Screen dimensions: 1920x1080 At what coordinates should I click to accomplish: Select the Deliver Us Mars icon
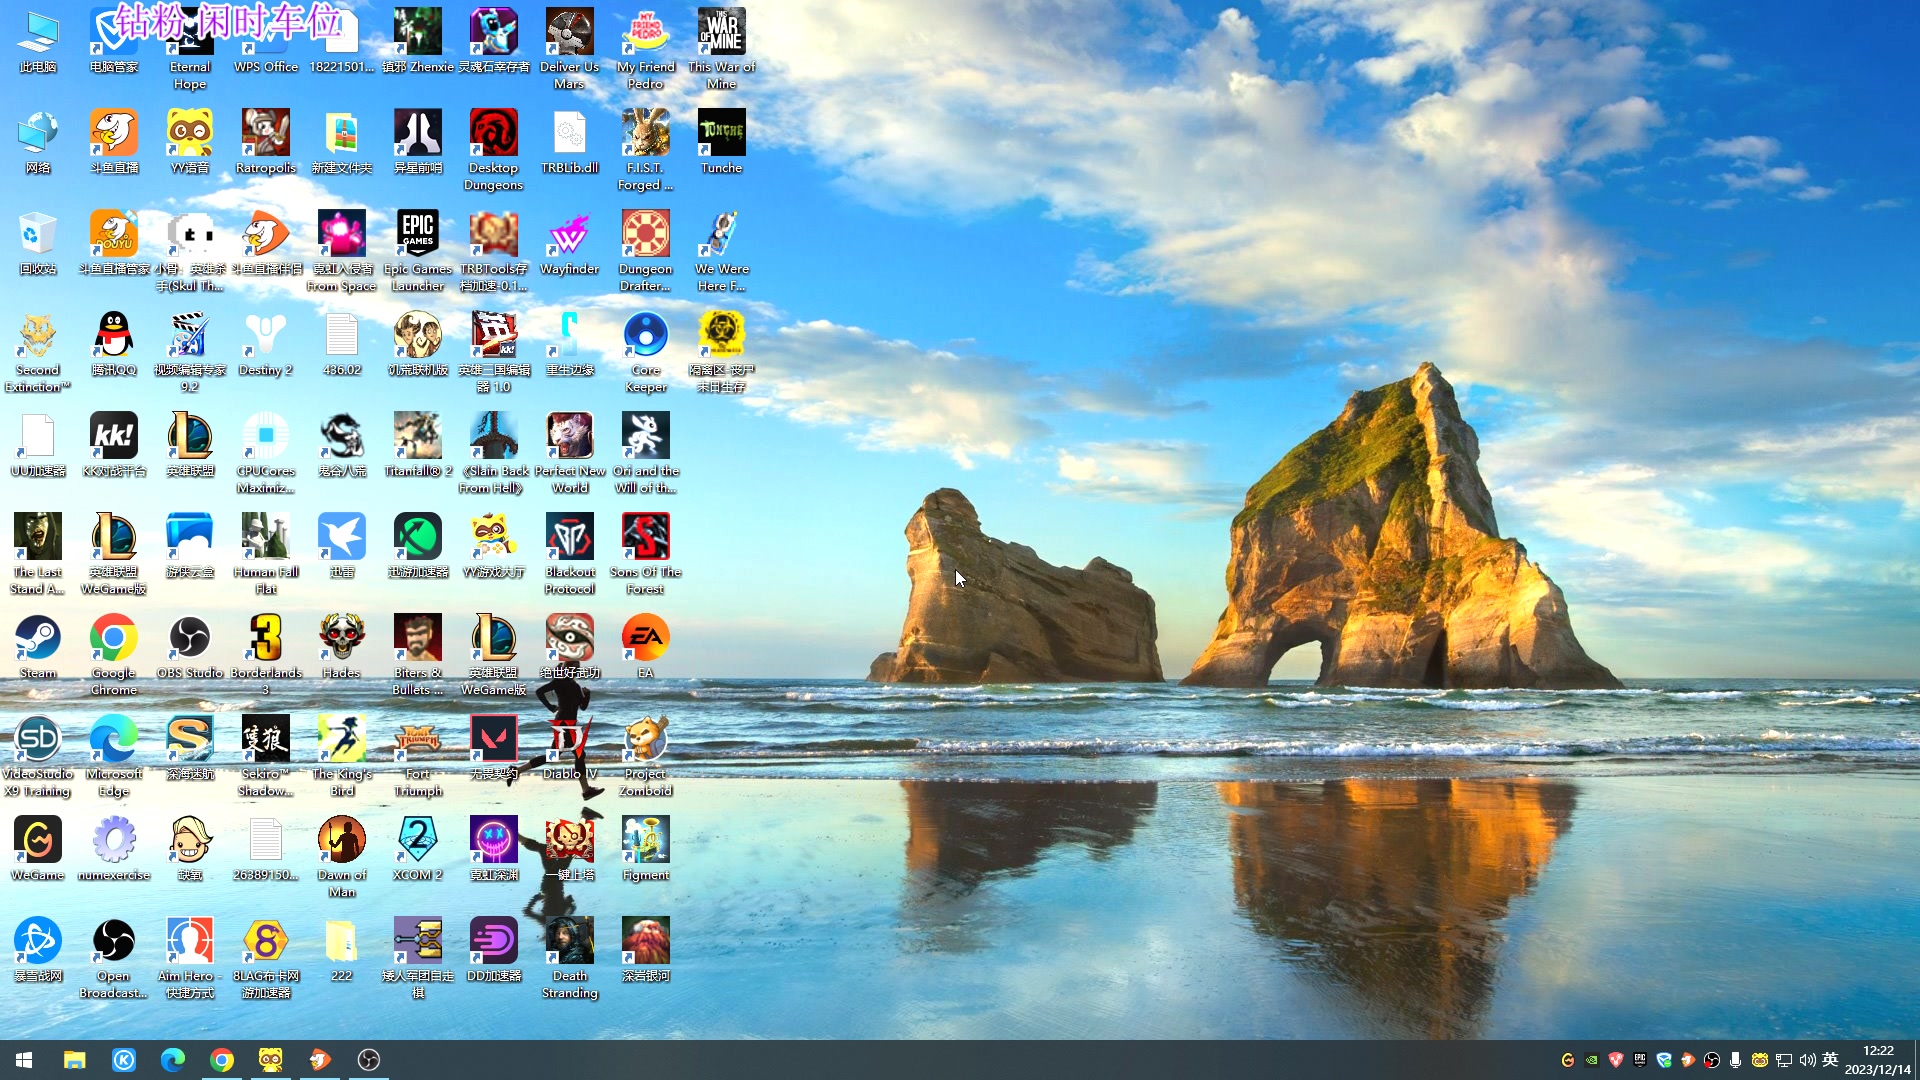pyautogui.click(x=570, y=49)
